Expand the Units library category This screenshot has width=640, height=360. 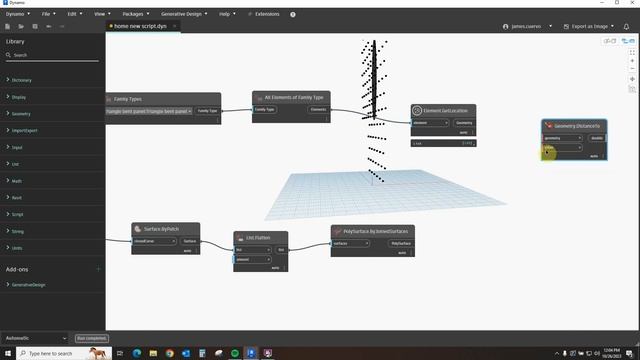point(17,248)
